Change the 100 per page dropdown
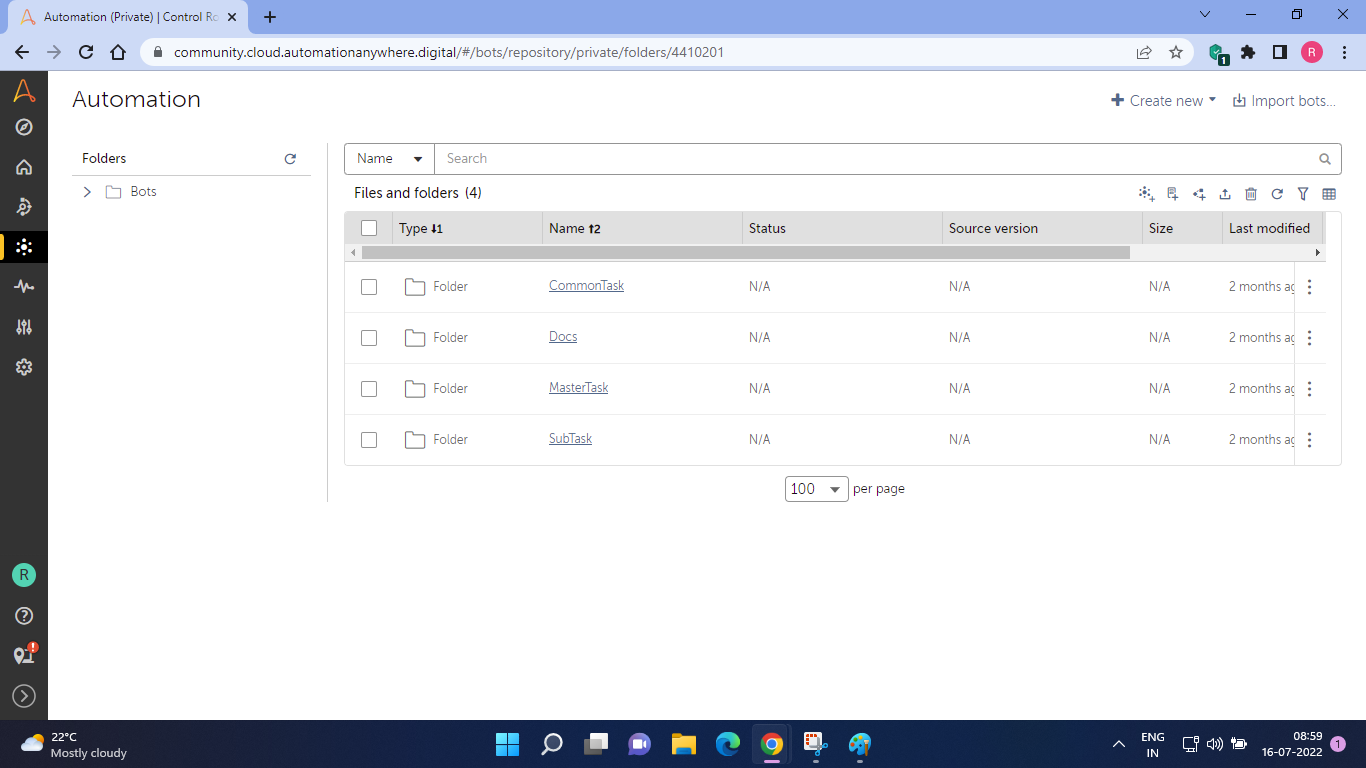This screenshot has height=768, width=1366. 816,489
